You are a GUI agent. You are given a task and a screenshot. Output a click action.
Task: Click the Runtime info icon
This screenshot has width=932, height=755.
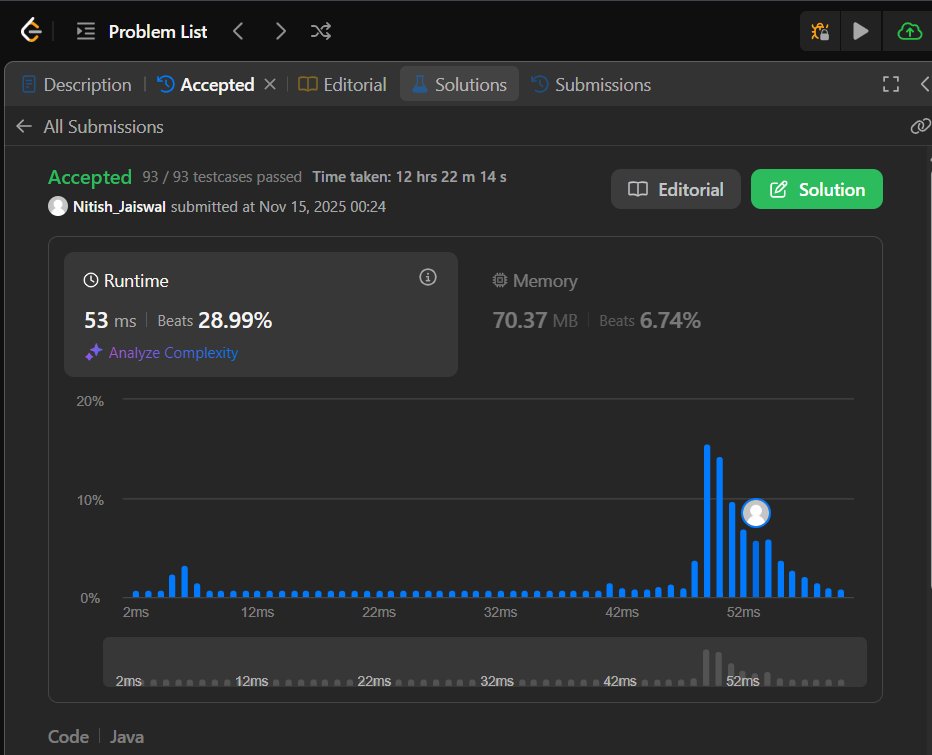428,277
